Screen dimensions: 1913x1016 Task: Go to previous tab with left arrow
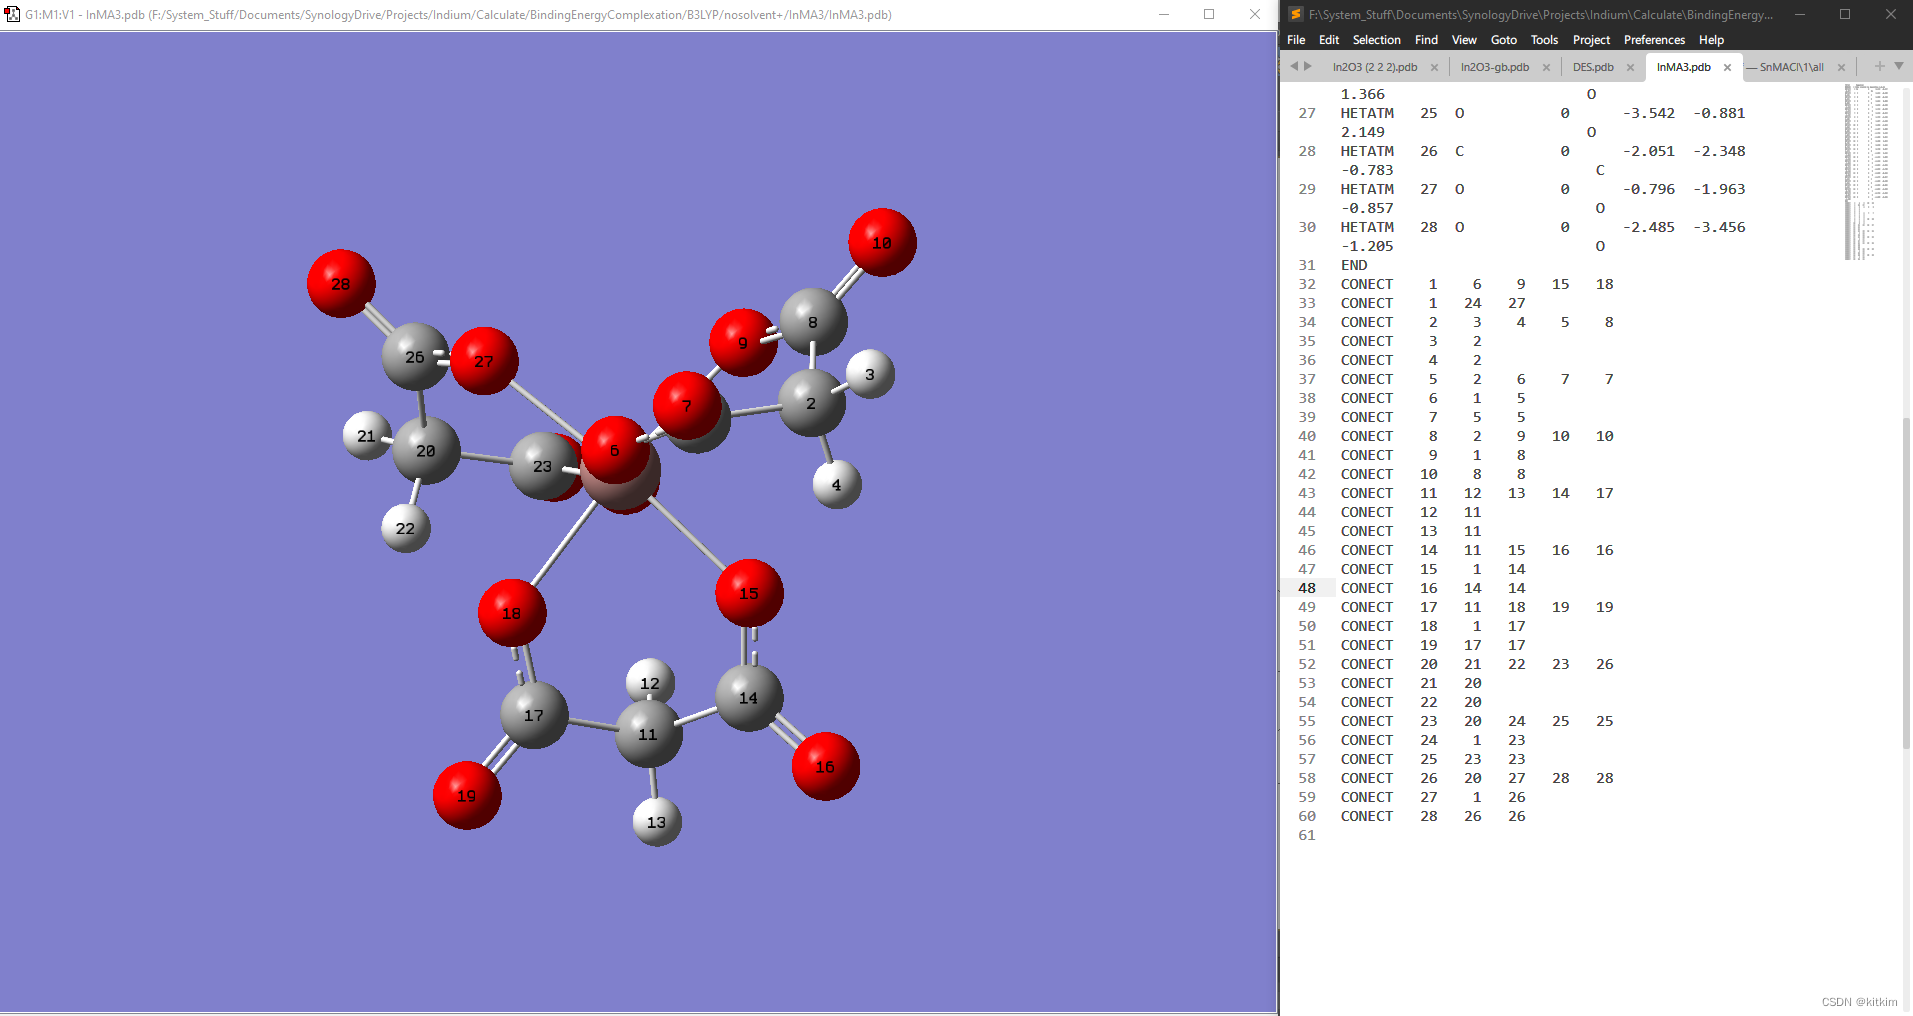click(1293, 66)
